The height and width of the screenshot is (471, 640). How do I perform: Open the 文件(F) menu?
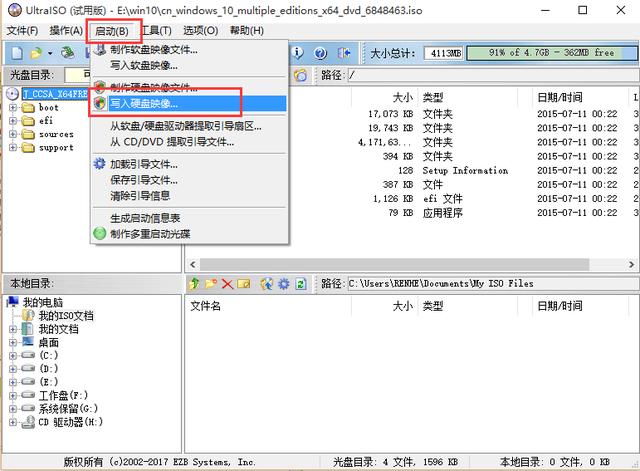click(x=22, y=31)
